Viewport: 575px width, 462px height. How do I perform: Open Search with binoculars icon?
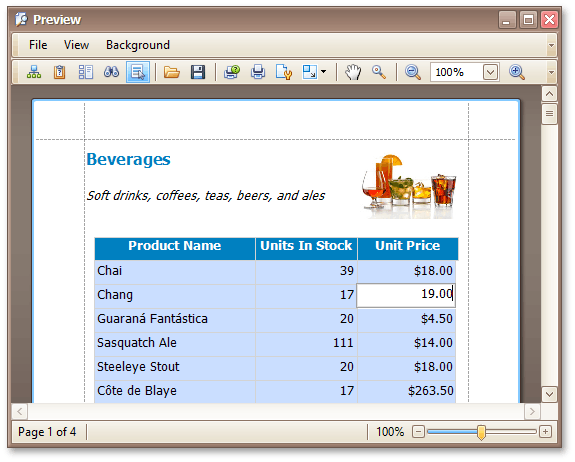[111, 72]
